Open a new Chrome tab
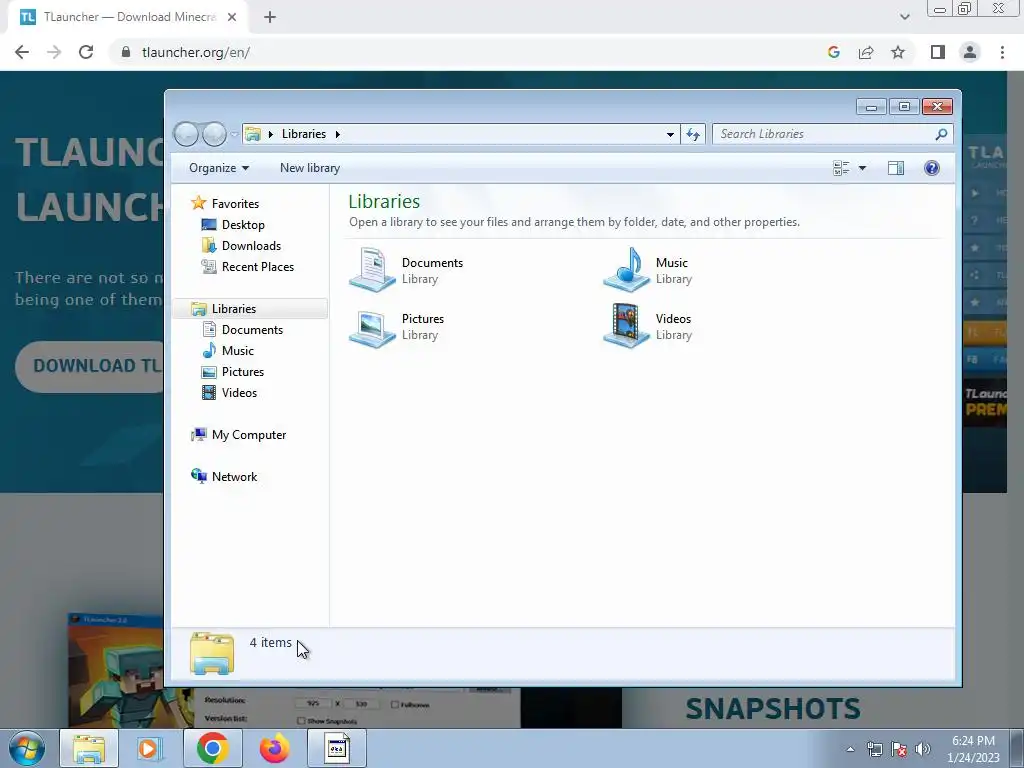The height and width of the screenshot is (768, 1024). (270, 17)
